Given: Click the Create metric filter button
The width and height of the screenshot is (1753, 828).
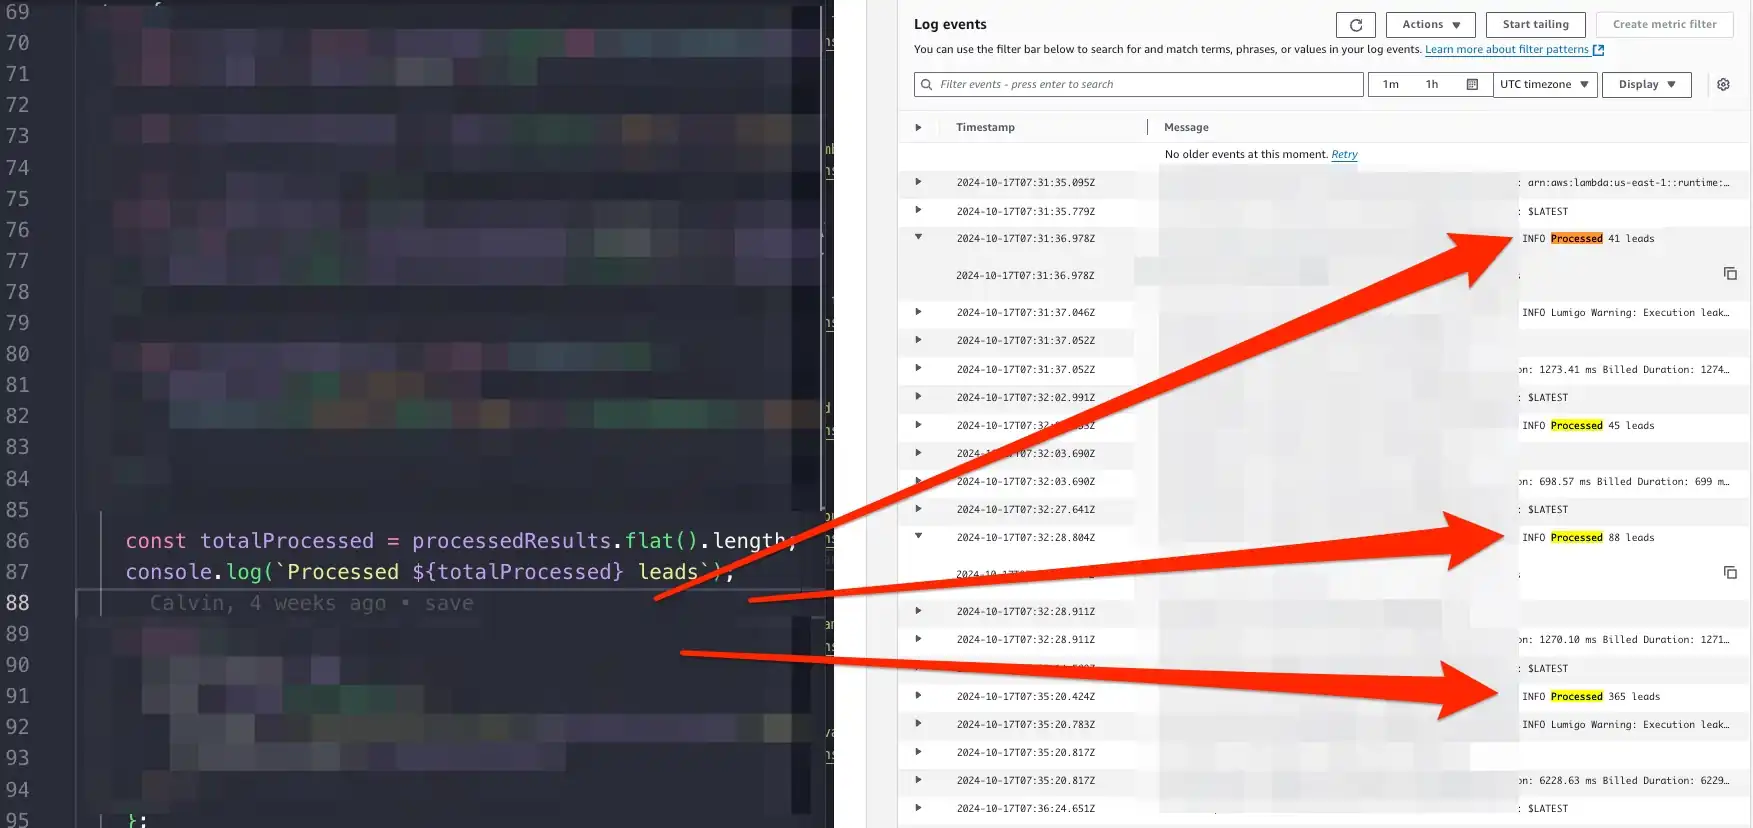Looking at the screenshot, I should click(1664, 25).
